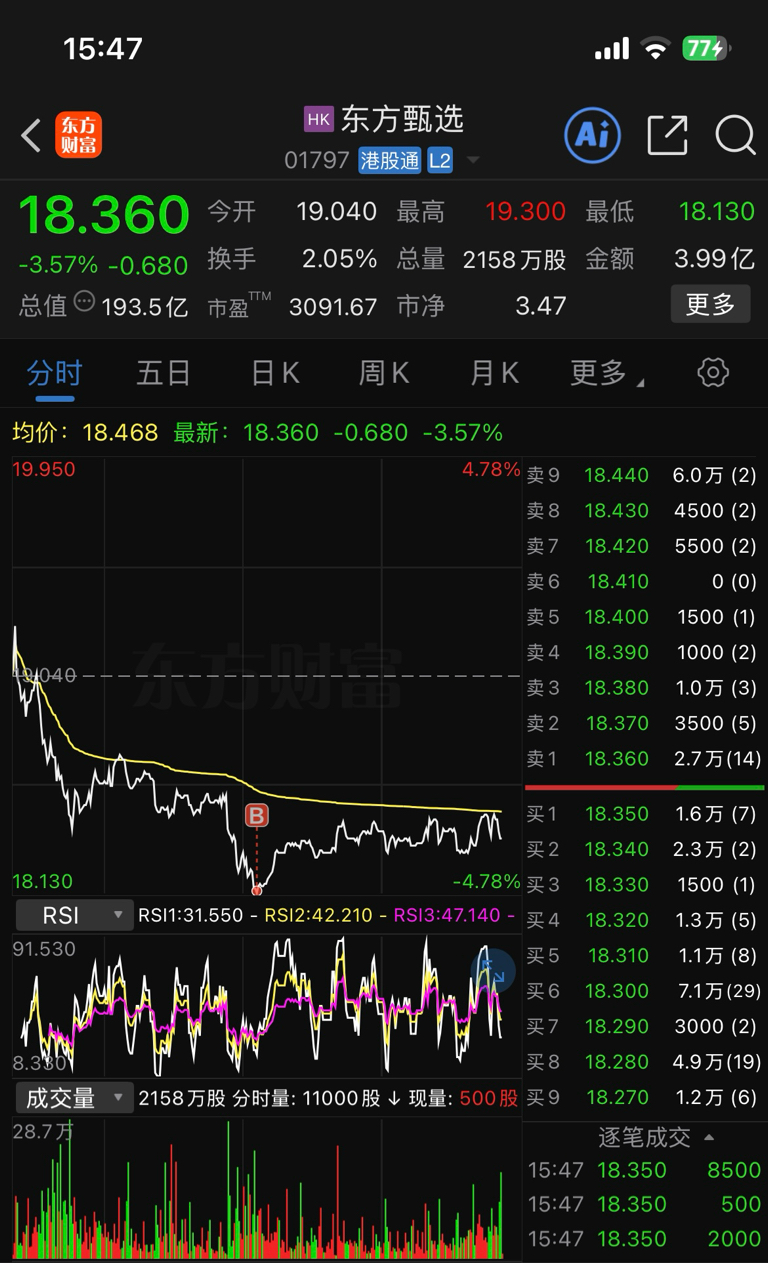Open chart settings gear icon

click(713, 373)
